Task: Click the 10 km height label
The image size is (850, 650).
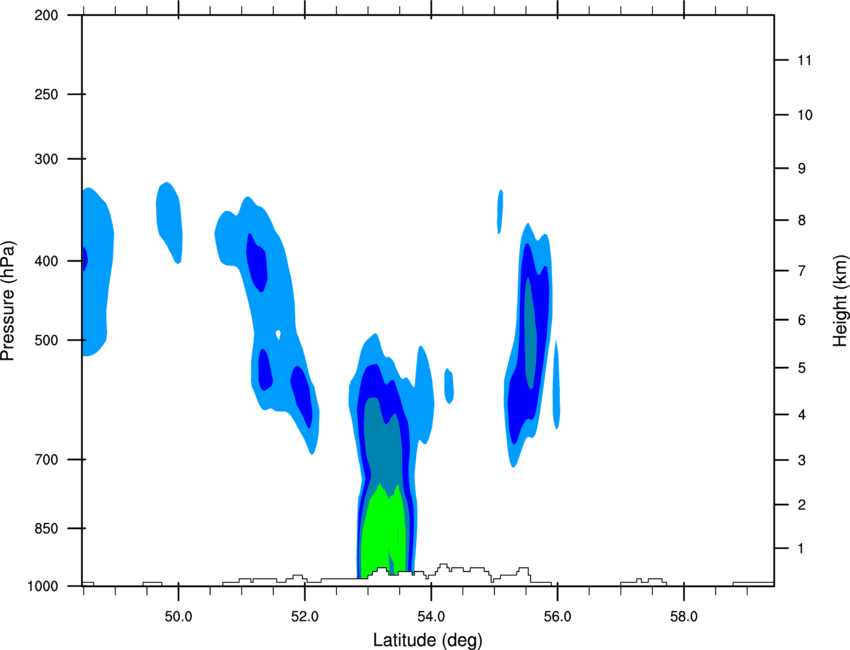Action: pos(805,115)
